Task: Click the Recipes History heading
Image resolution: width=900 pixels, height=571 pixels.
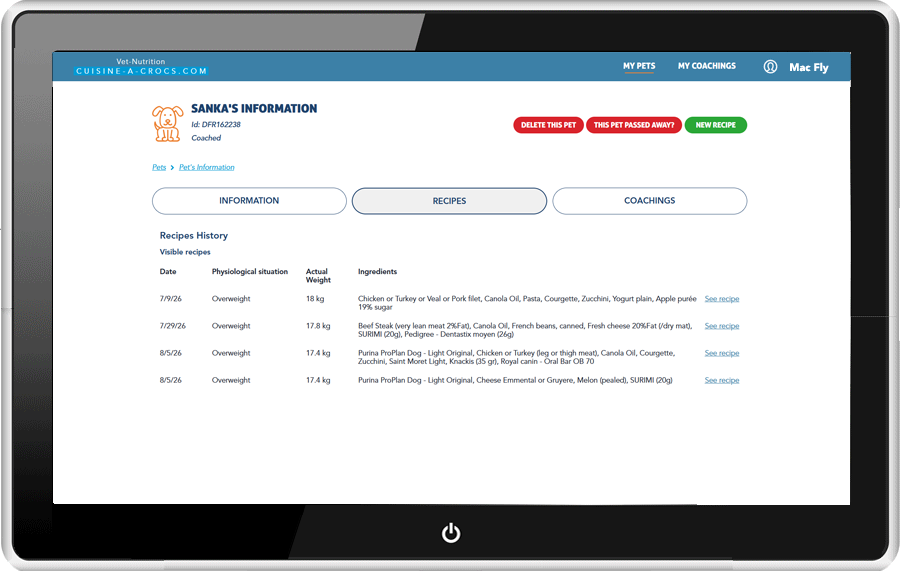Action: click(x=193, y=236)
